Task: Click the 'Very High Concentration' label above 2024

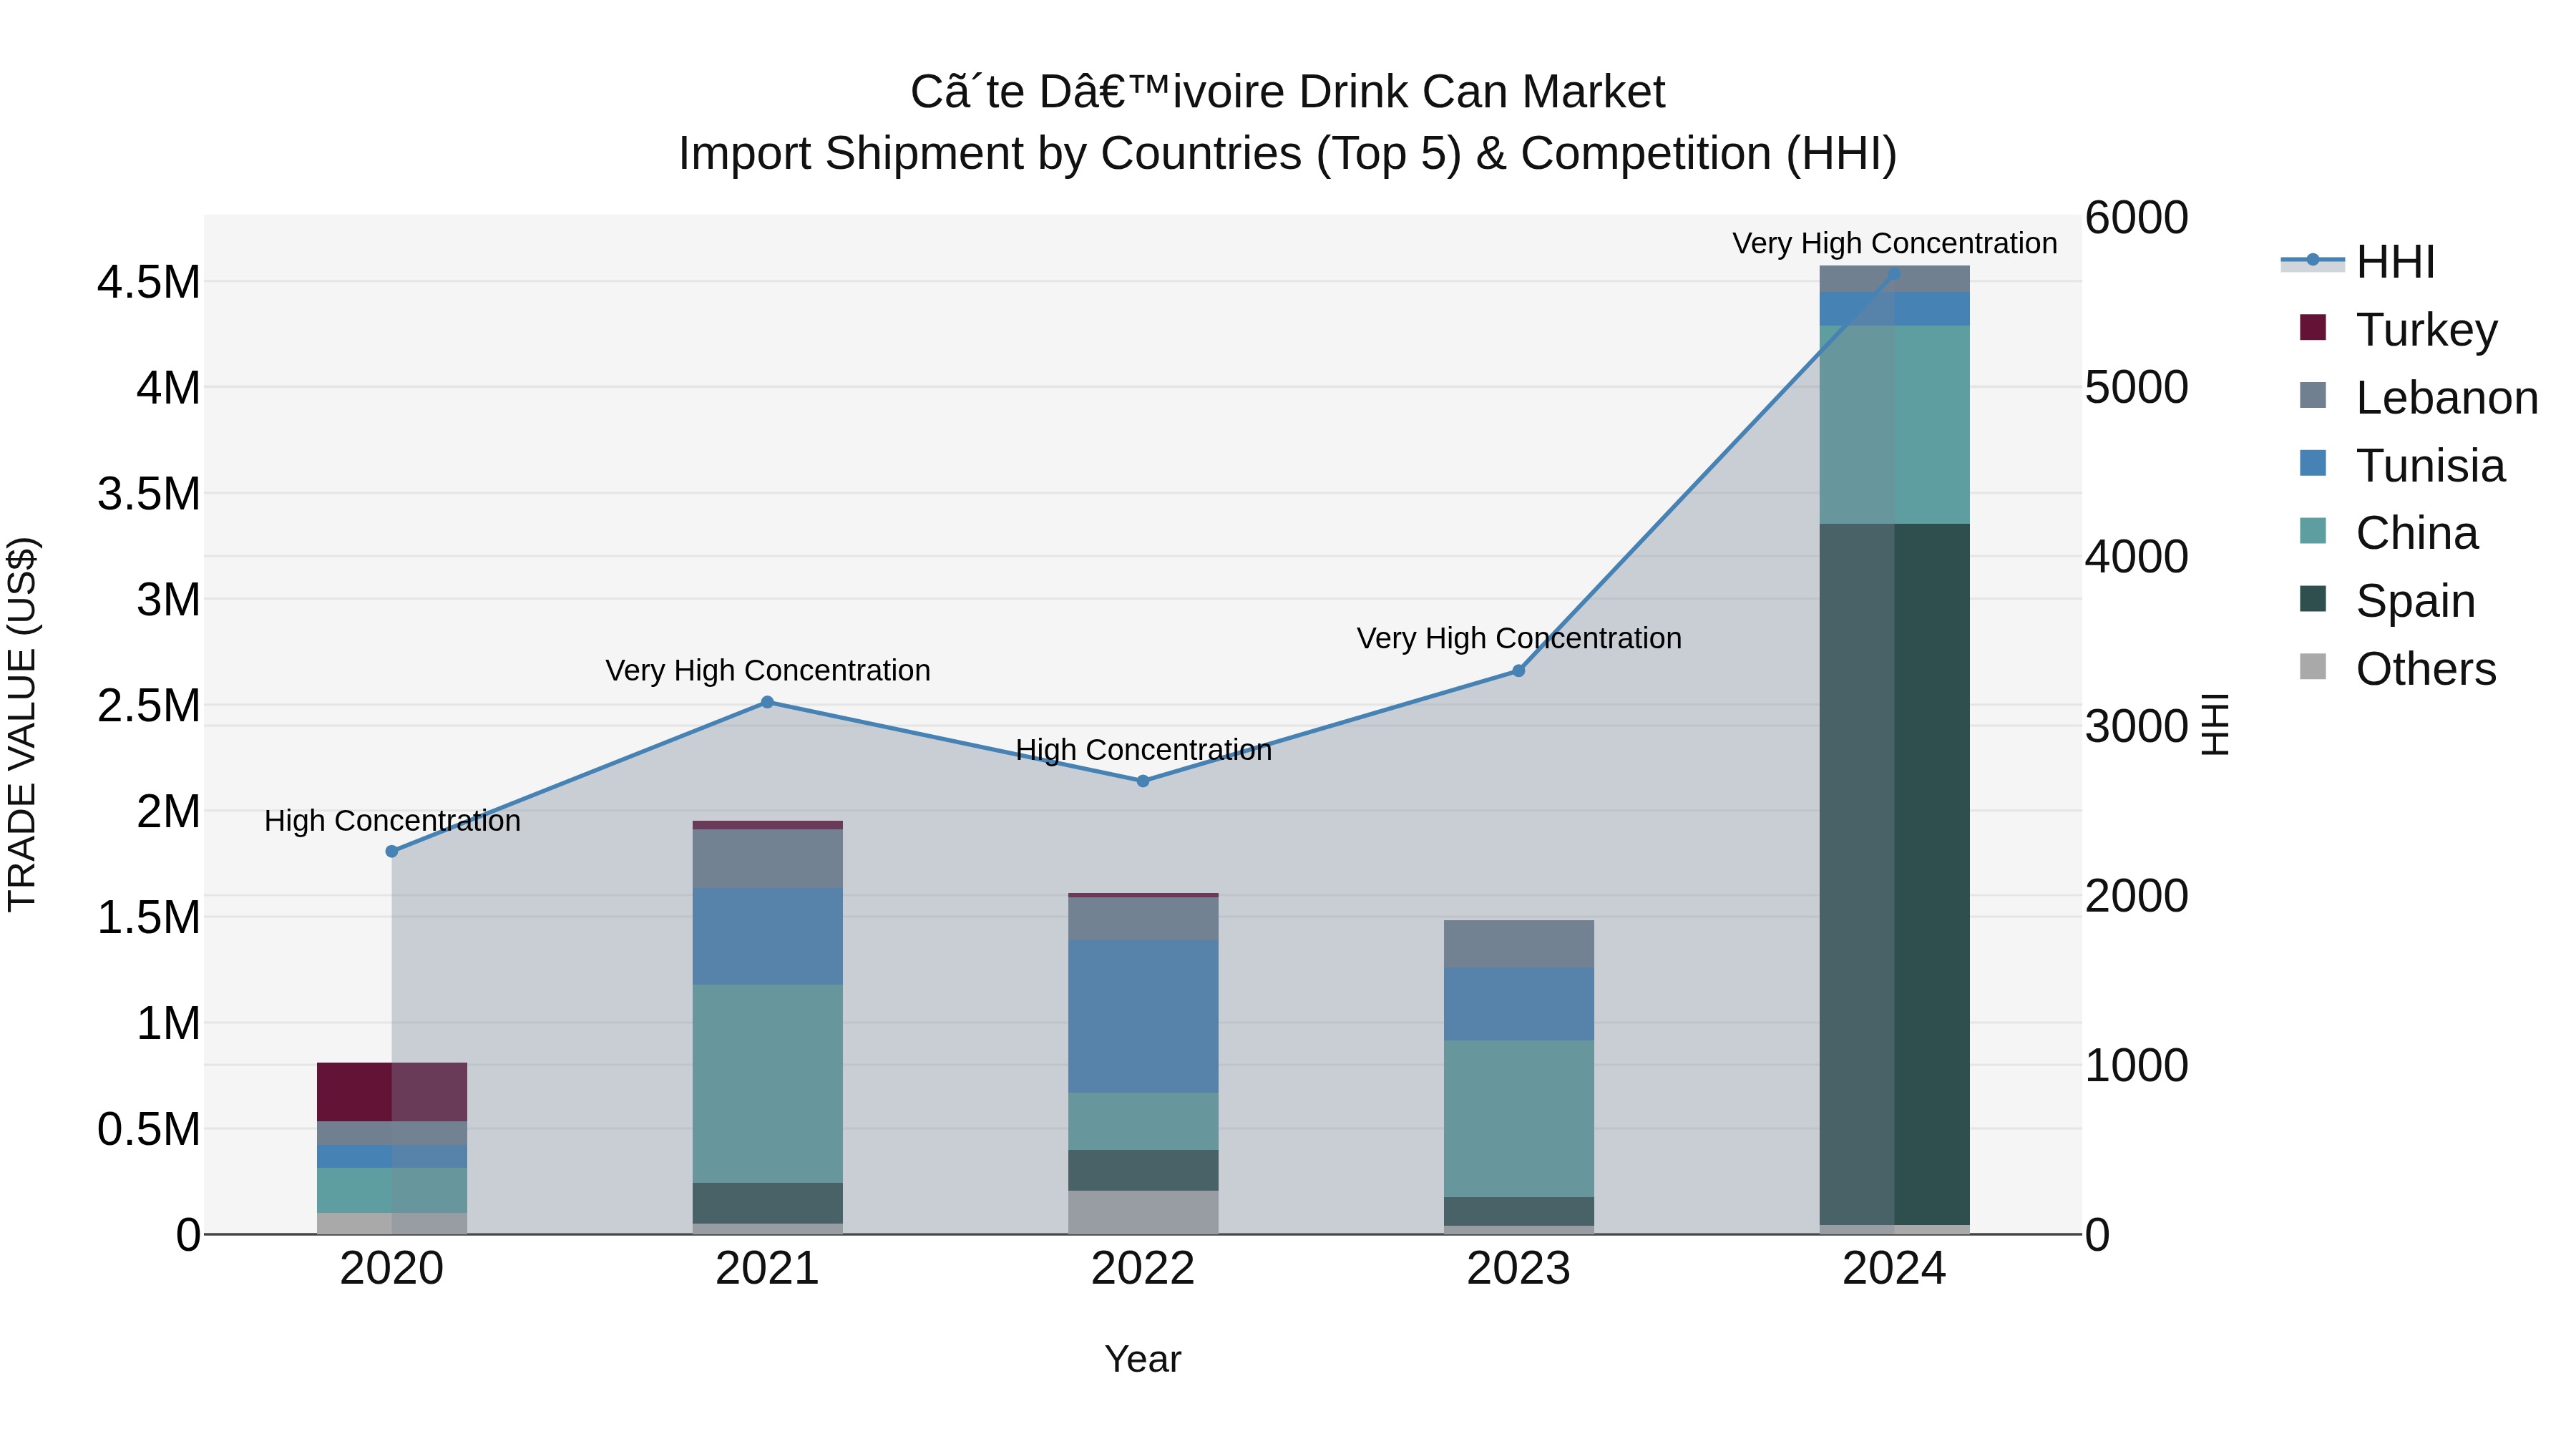Action: pos(1894,244)
